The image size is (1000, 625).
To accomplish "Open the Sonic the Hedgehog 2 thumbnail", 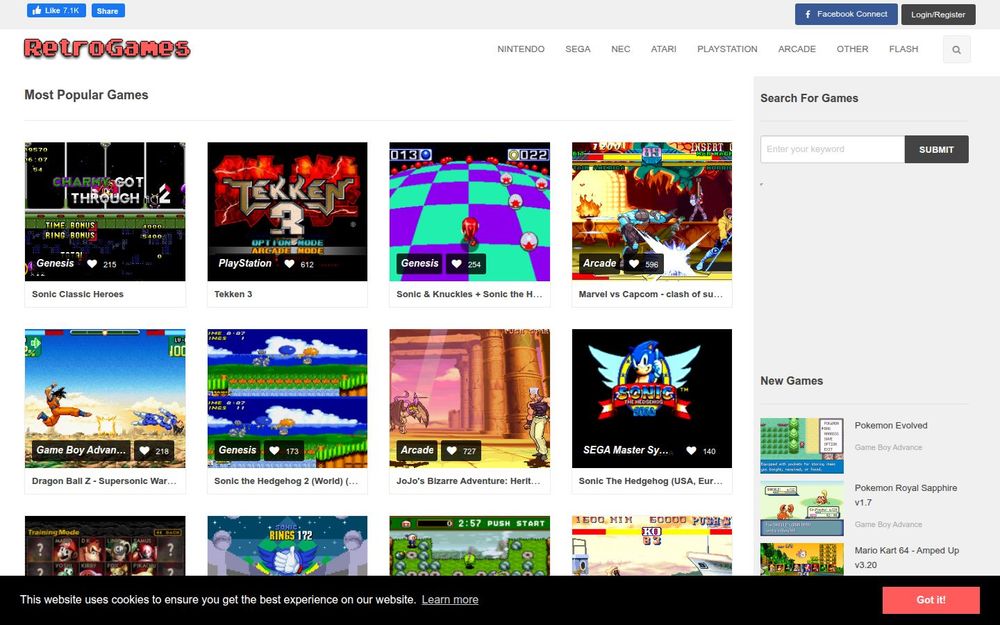I will click(x=288, y=398).
